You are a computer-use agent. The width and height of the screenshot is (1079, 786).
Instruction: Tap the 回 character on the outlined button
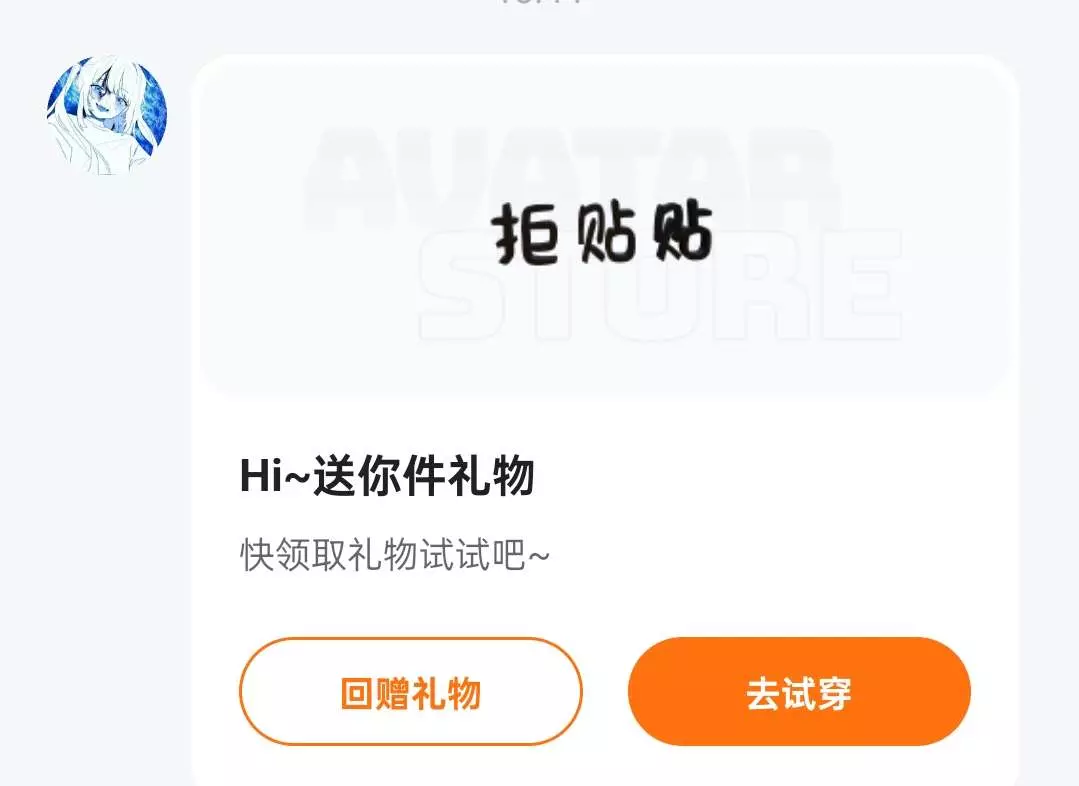[x=358, y=693]
